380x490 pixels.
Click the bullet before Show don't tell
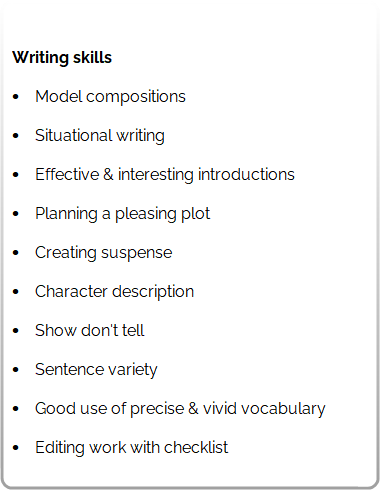coord(16,331)
